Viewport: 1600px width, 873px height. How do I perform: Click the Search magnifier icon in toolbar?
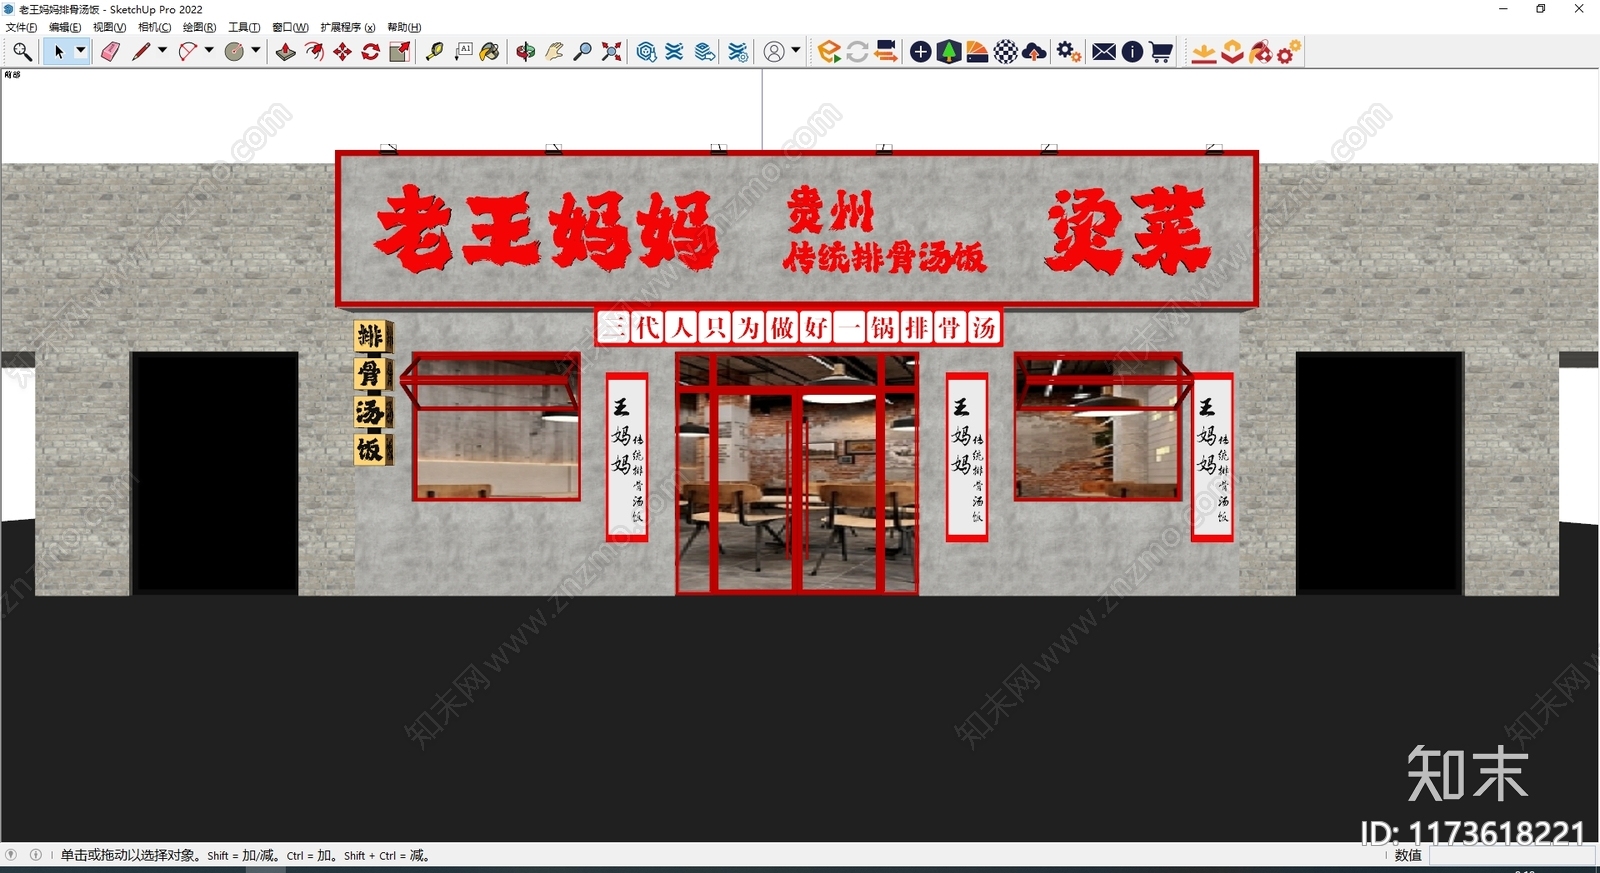tap(22, 52)
